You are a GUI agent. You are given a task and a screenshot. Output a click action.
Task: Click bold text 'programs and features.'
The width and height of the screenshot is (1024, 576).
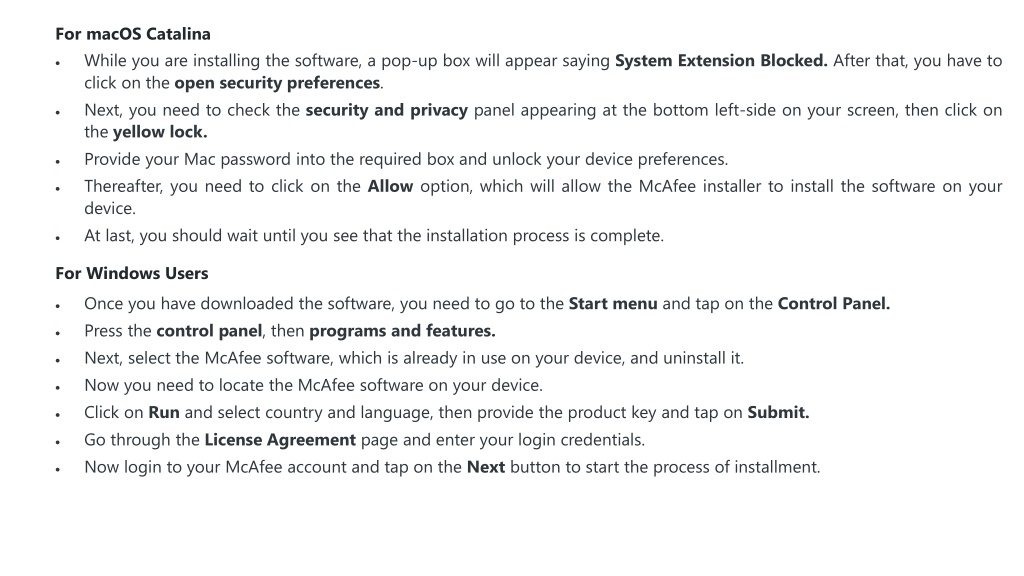(402, 331)
